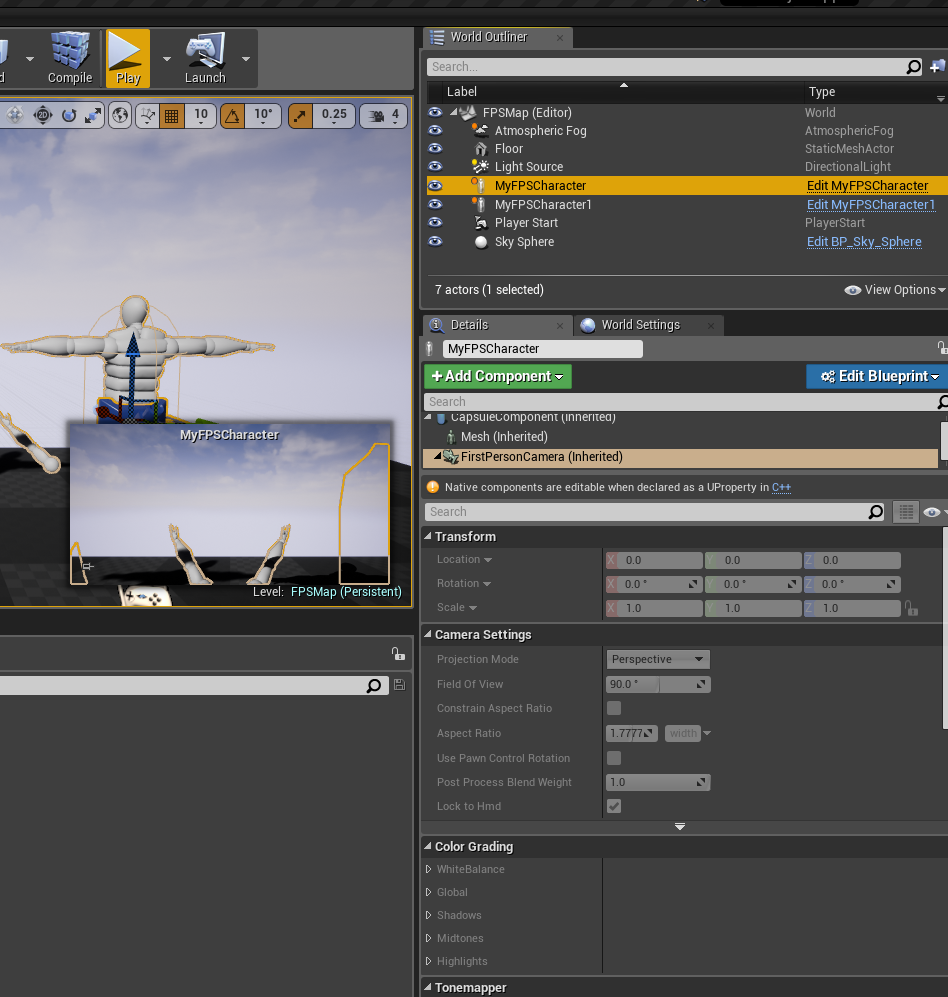
Task: Hide Atmospheric Fog using its eye icon
Action: pos(435,131)
